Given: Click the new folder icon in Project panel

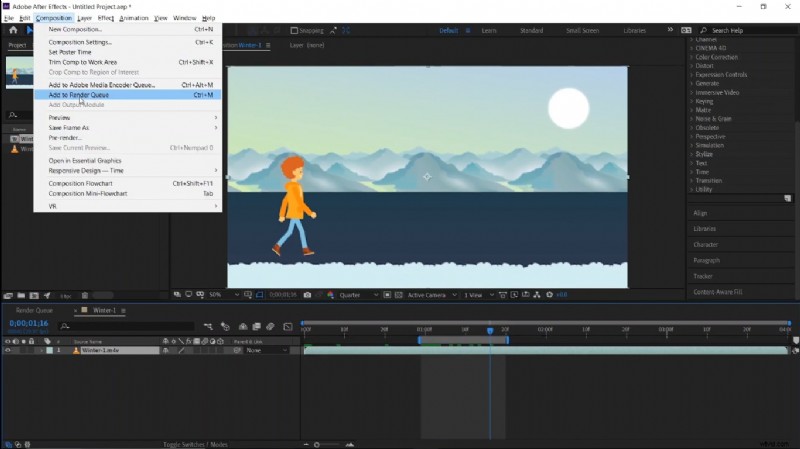Looking at the screenshot, I should 21,295.
